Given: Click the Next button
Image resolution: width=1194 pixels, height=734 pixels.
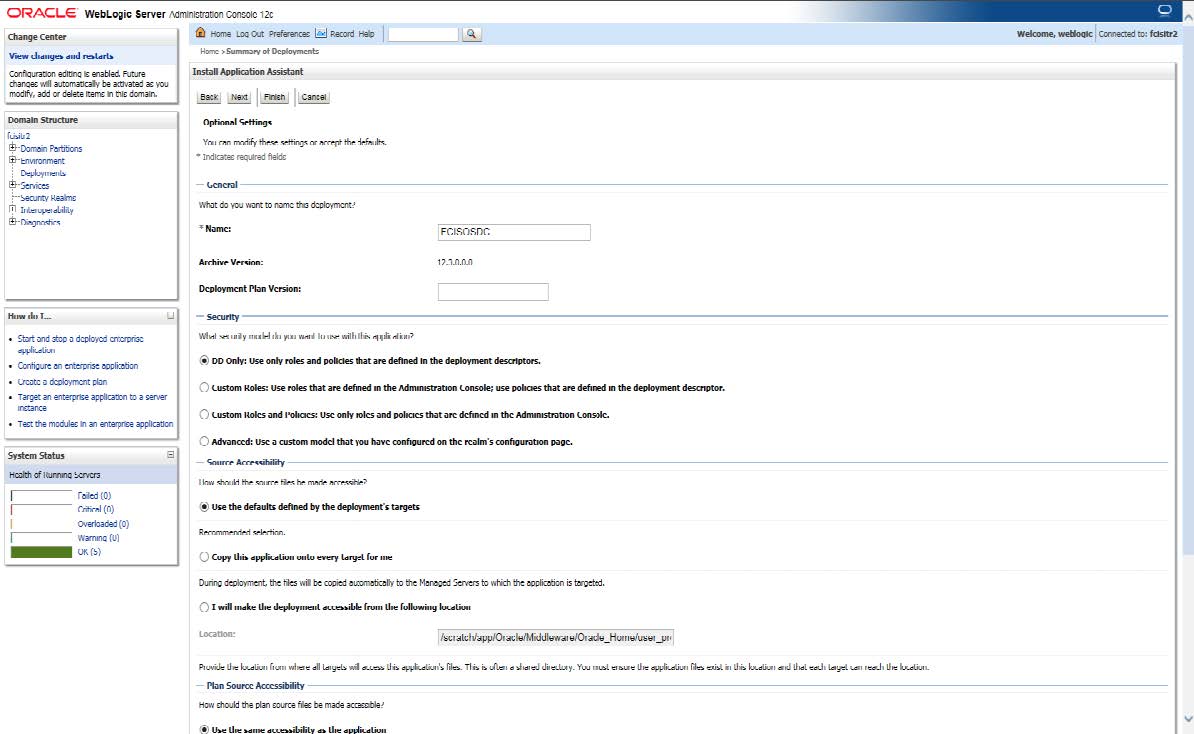Looking at the screenshot, I should pos(239,97).
